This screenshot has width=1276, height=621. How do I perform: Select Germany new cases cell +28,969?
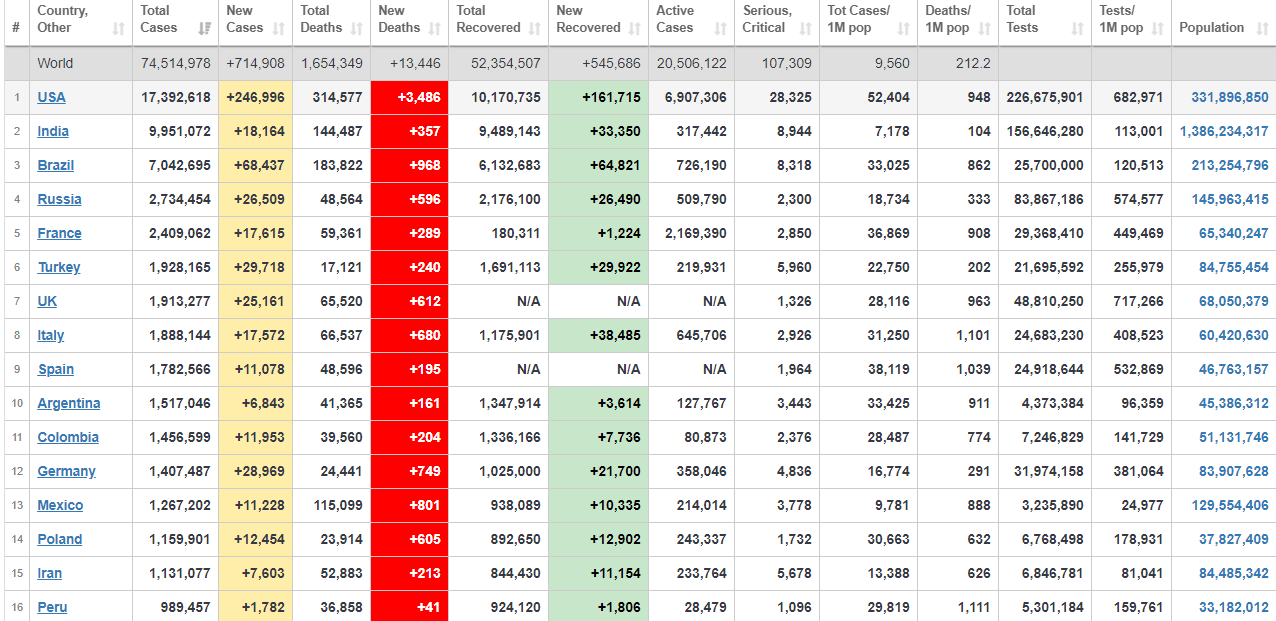[x=256, y=471]
